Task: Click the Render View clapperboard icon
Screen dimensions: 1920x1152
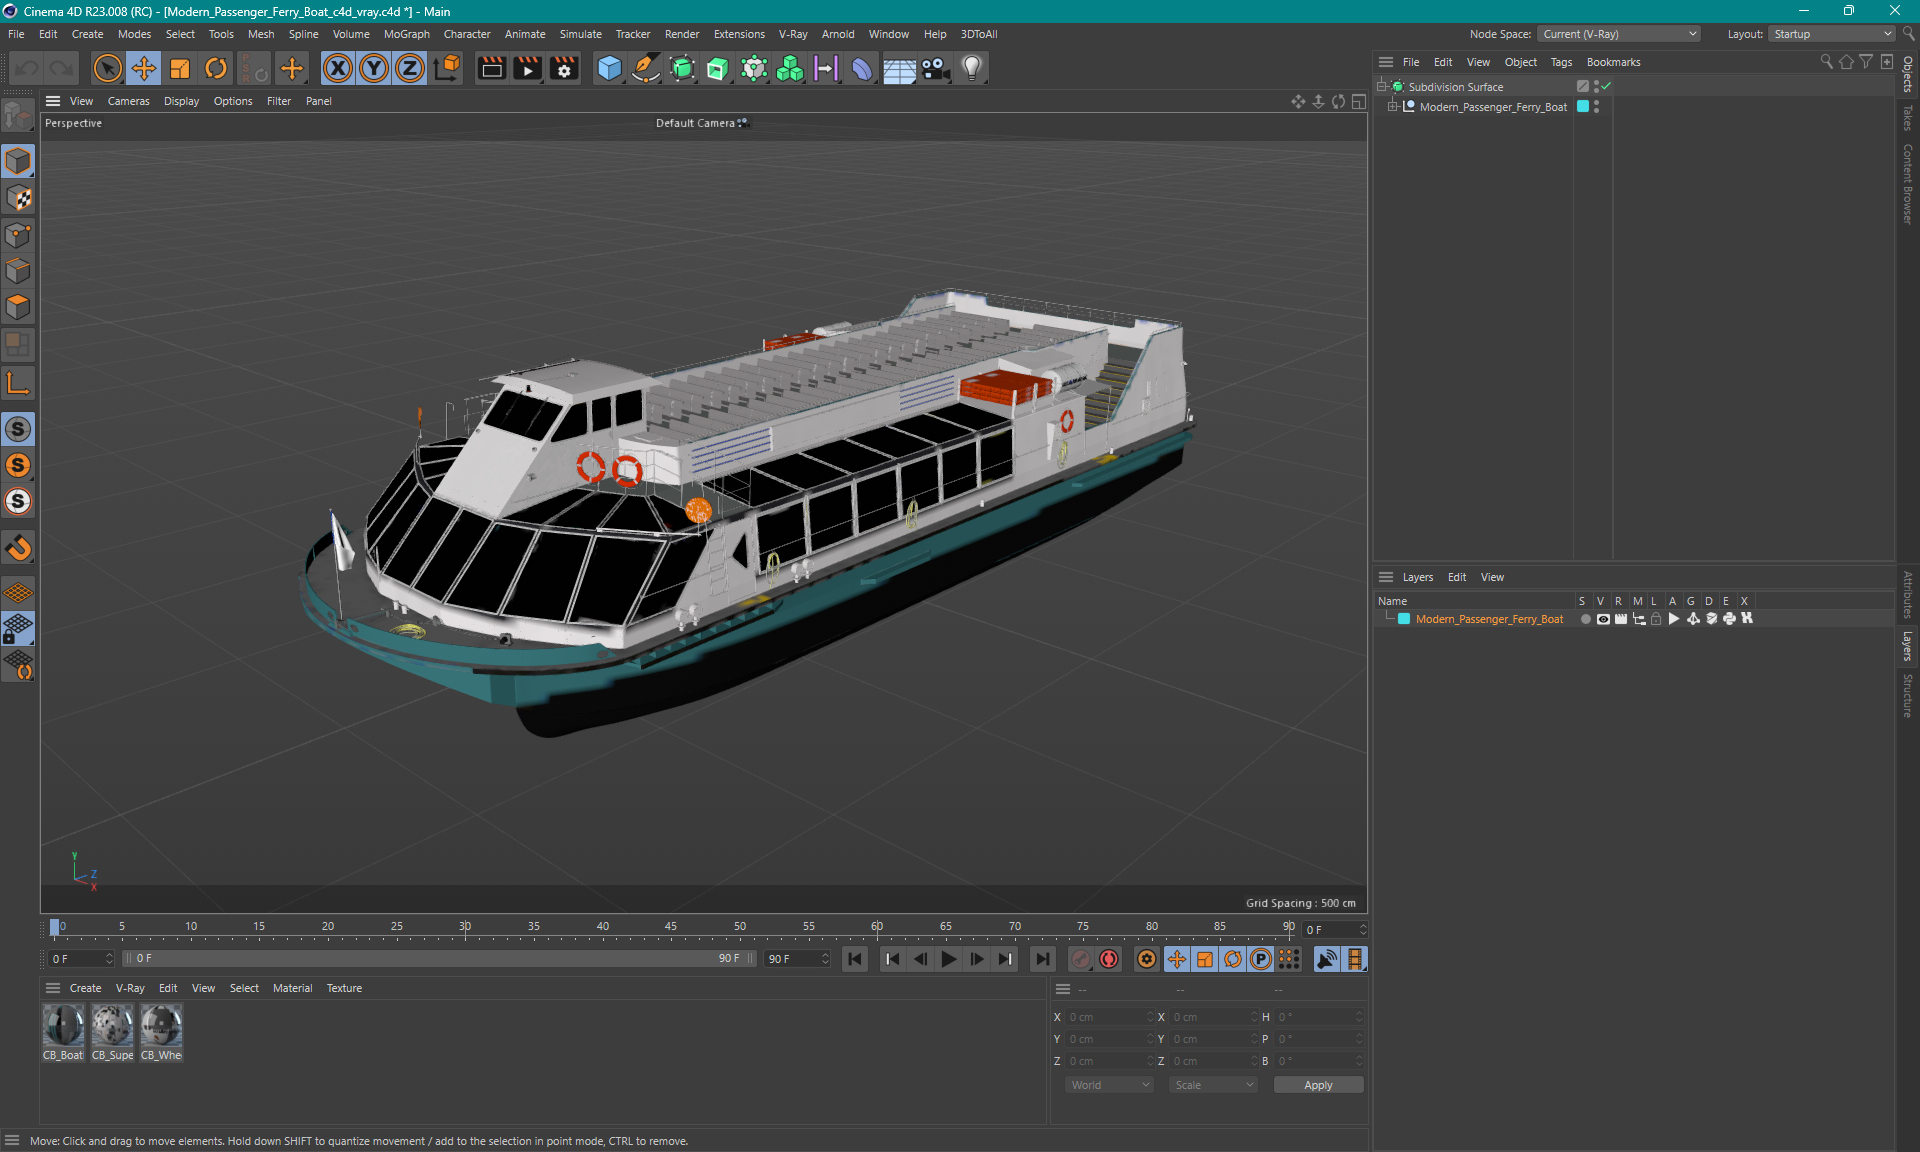Action: coord(491,68)
